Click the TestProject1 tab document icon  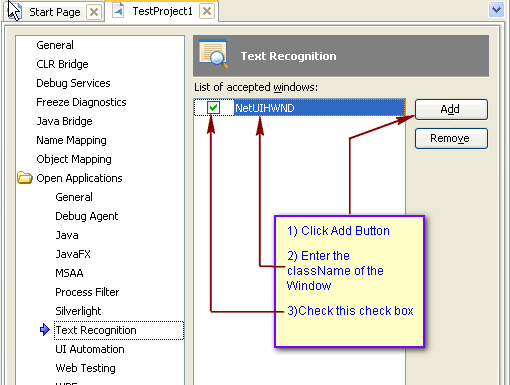118,11
